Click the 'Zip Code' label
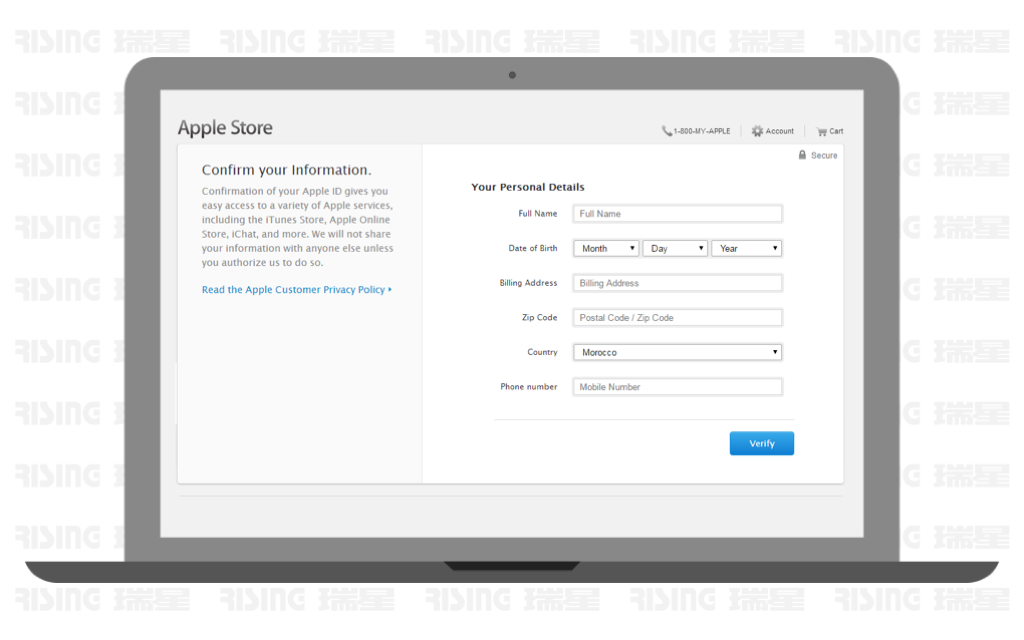Viewport: 1024px width, 640px height. [539, 317]
